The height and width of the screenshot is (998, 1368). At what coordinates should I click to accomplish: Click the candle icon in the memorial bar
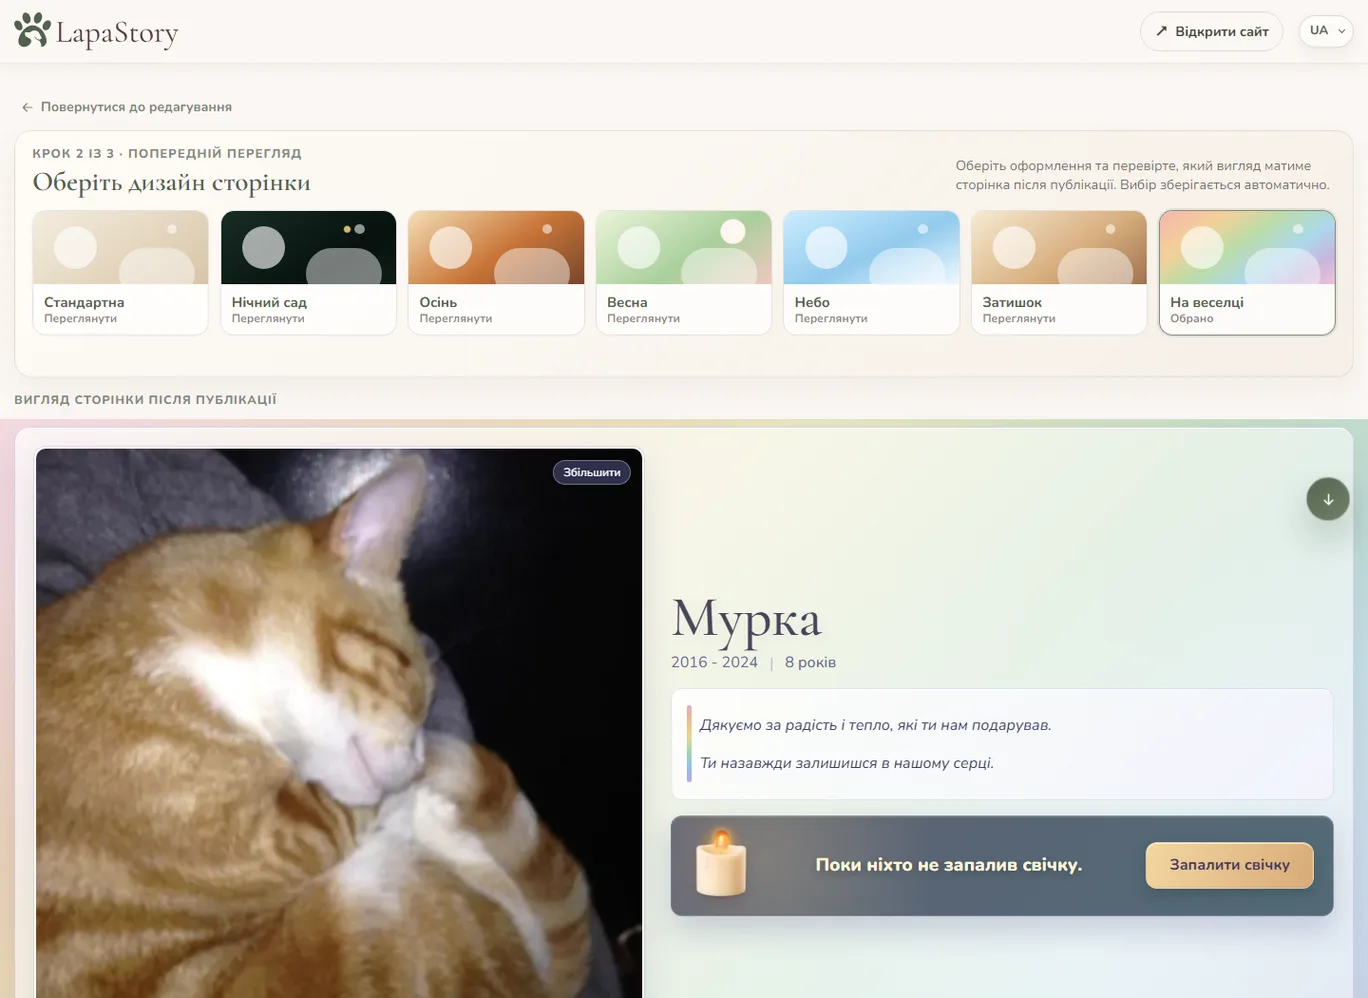coord(720,862)
